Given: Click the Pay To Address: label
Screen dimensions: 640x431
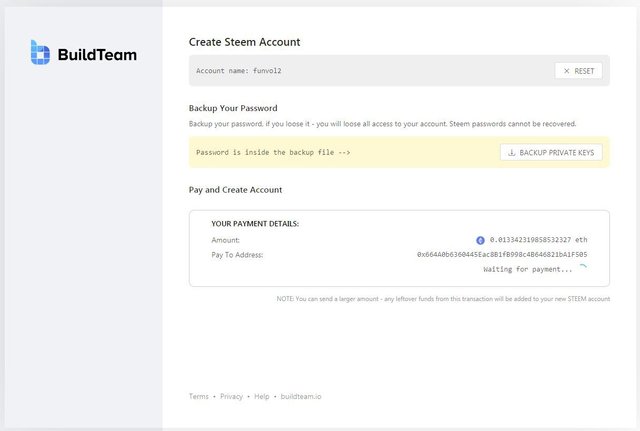Looking at the screenshot, I should [x=237, y=255].
